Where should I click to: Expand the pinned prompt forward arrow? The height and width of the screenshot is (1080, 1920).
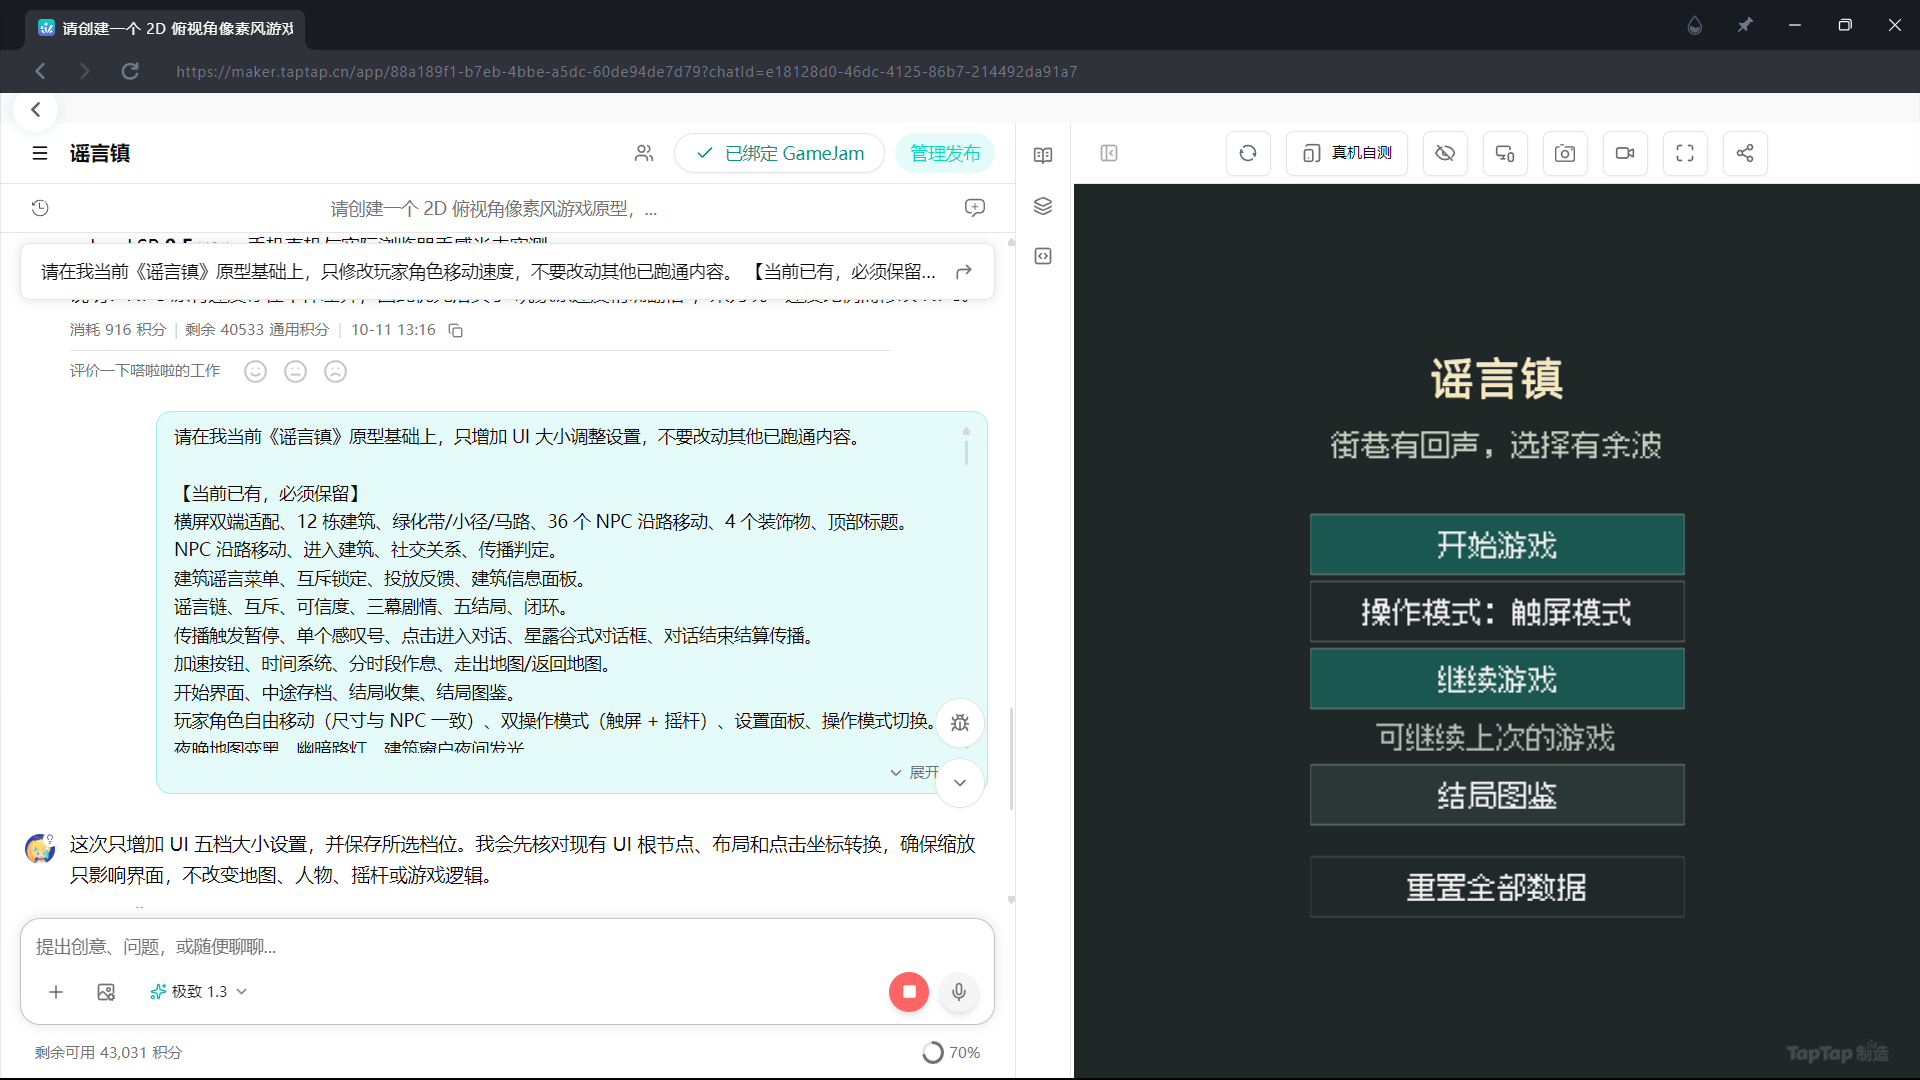click(x=964, y=271)
